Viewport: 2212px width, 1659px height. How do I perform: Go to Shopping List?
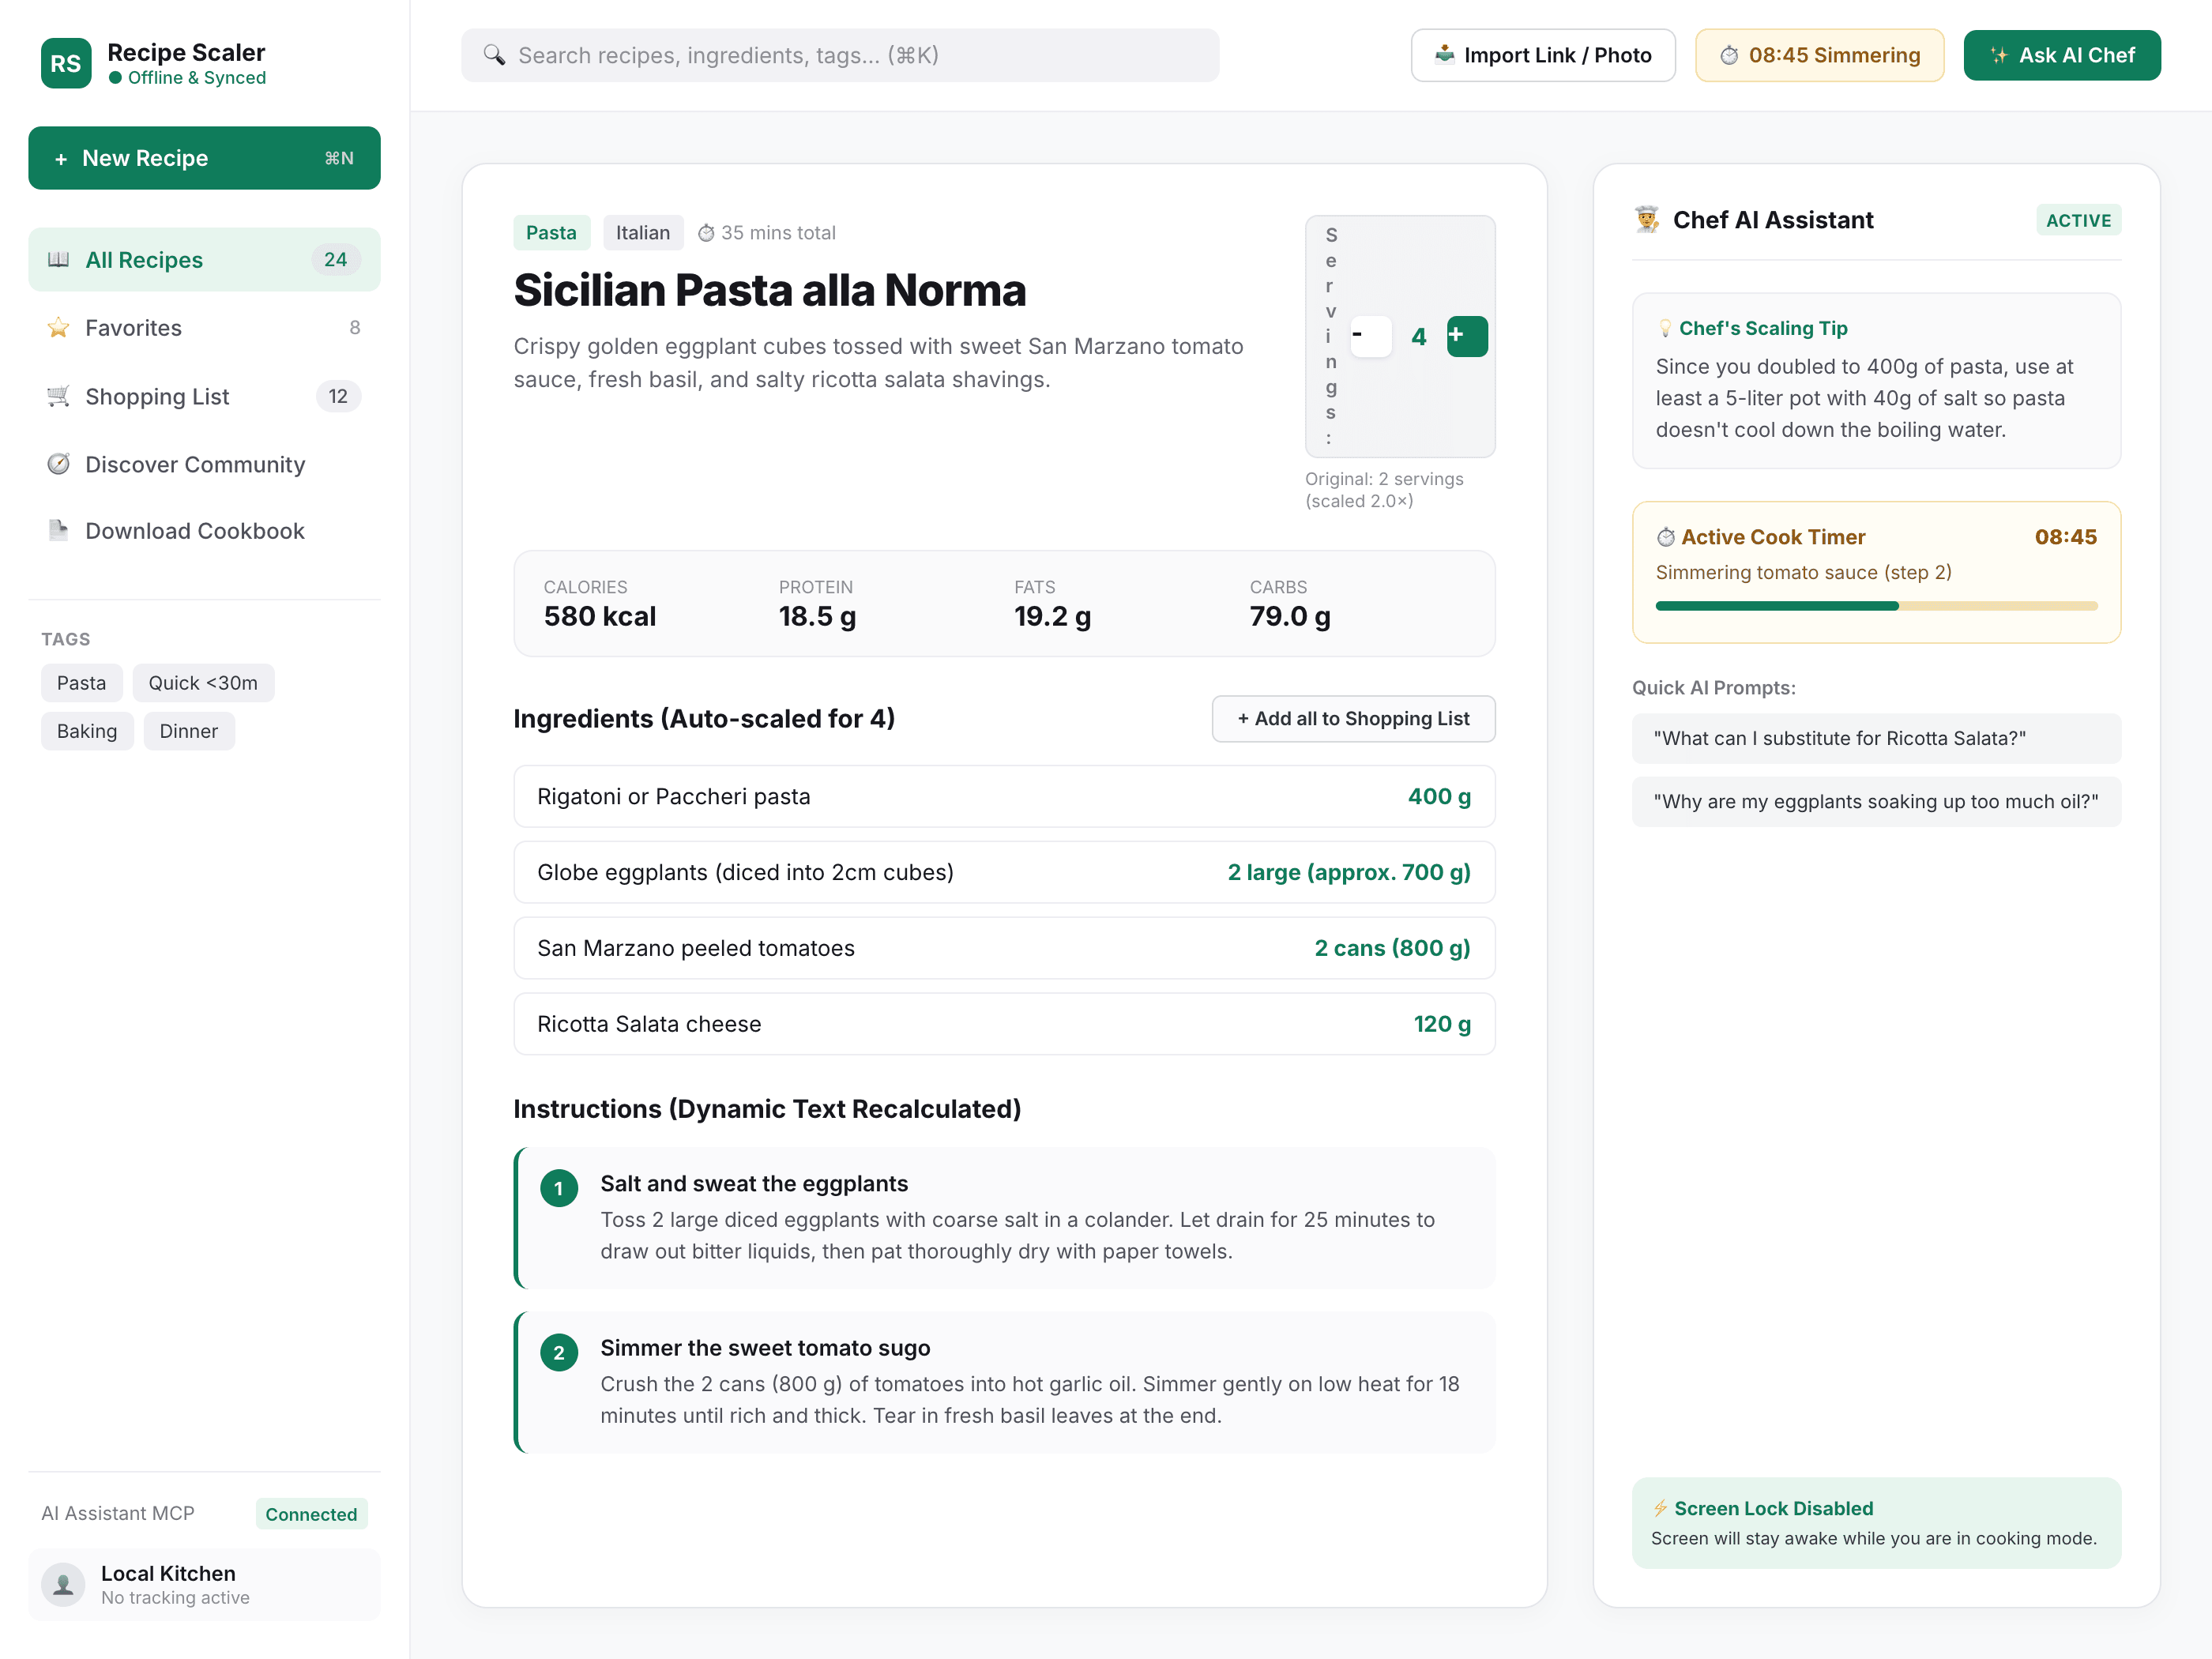click(204, 397)
